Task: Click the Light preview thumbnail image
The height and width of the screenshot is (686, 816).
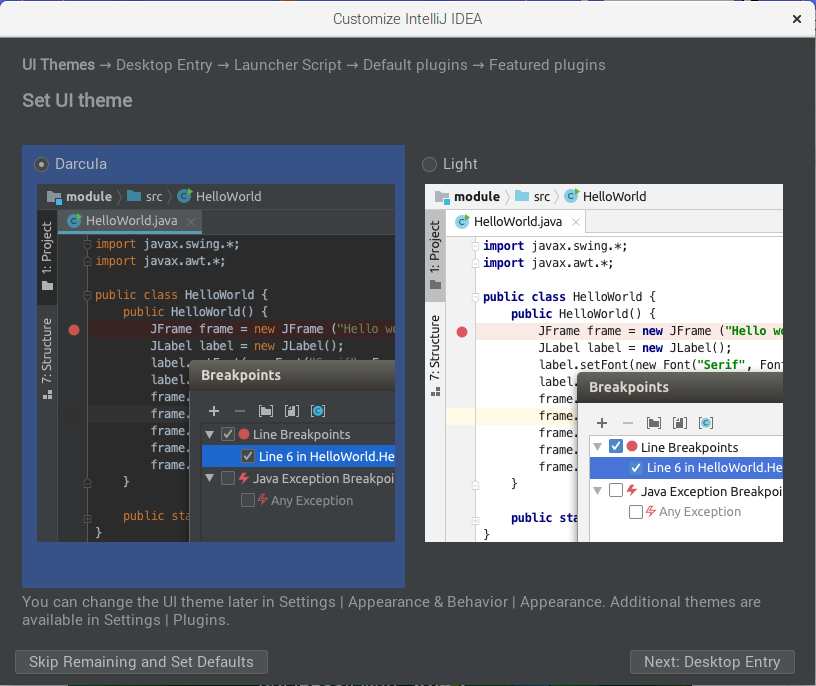Action: (x=604, y=363)
